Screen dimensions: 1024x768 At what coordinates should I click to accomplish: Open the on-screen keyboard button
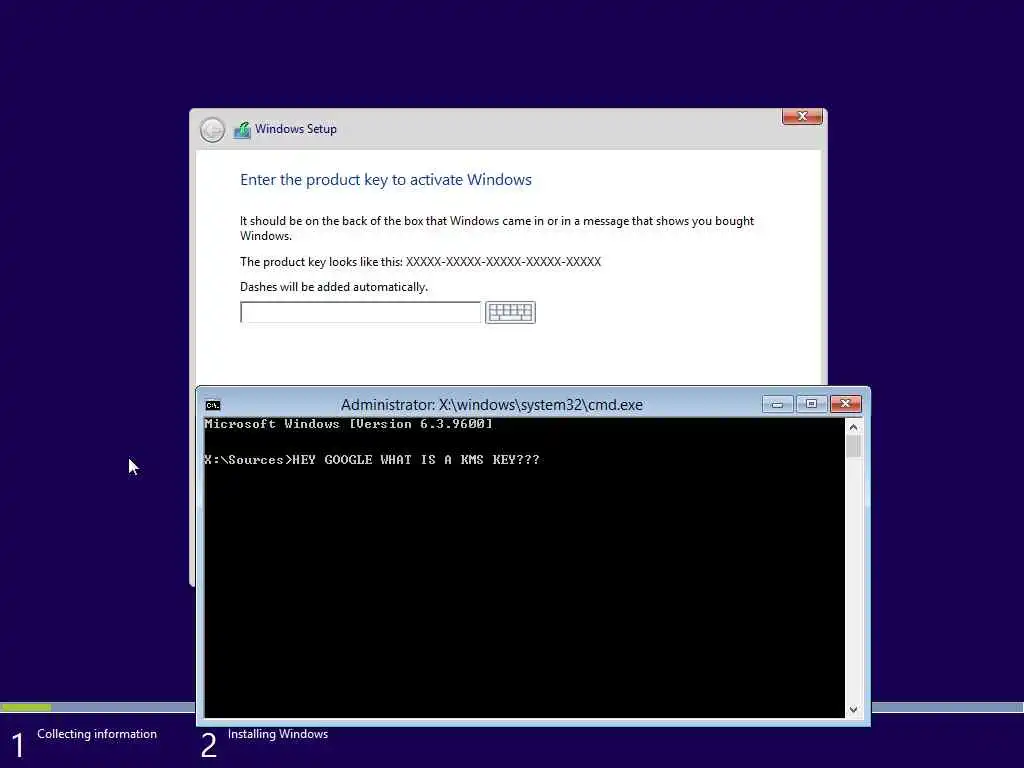[510, 312]
